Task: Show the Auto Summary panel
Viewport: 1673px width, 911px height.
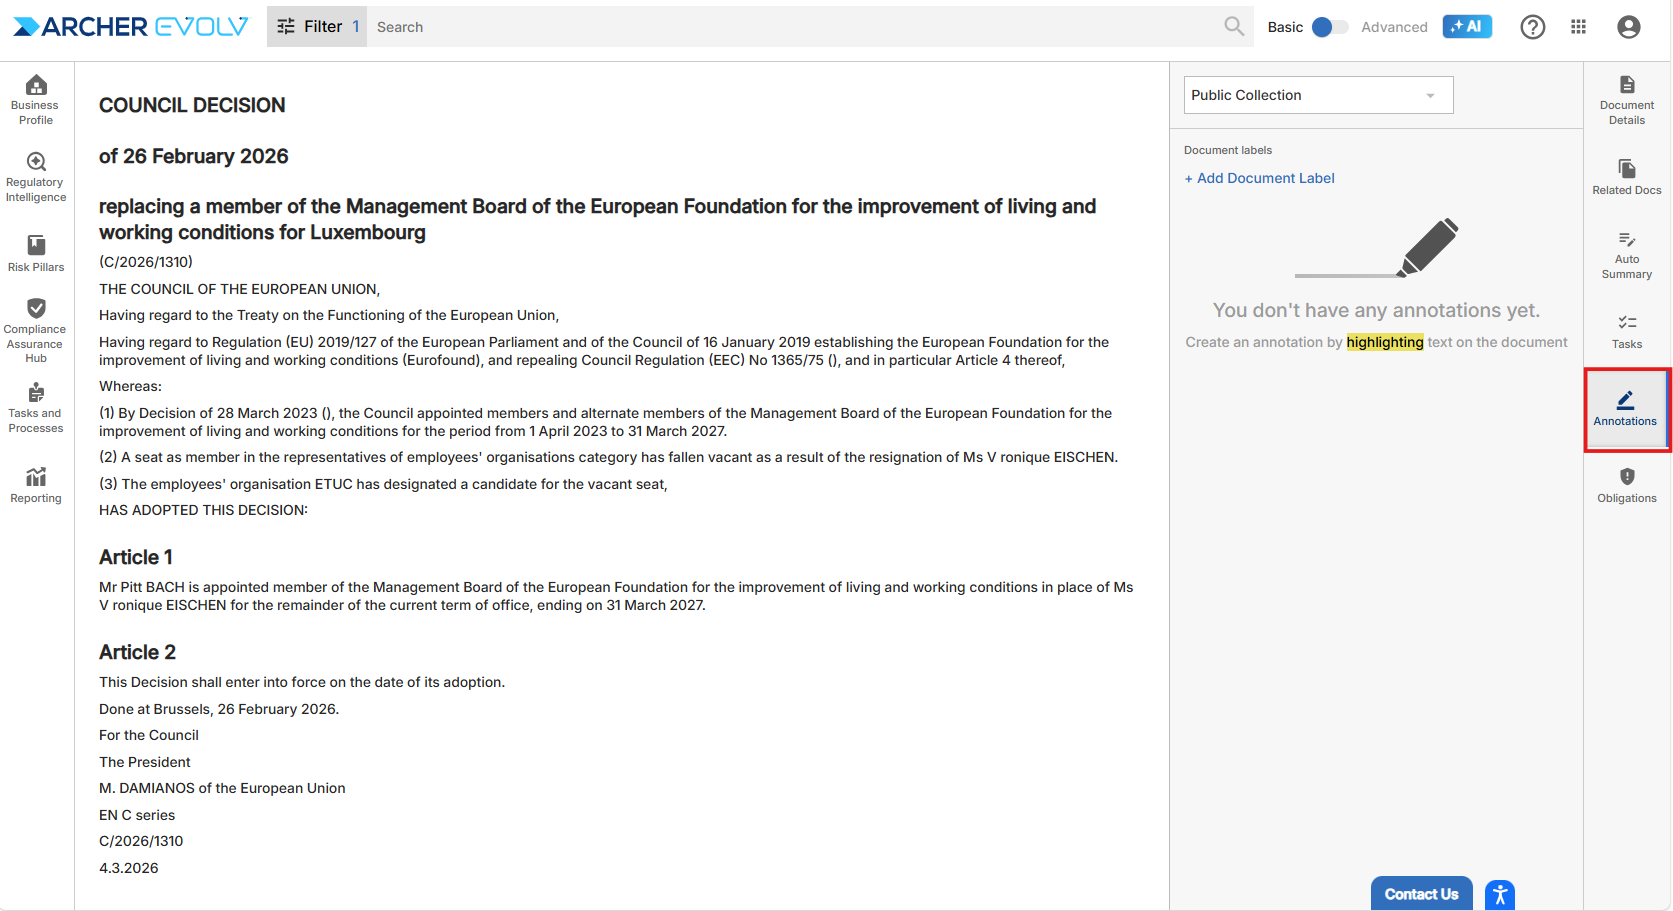Action: click(x=1627, y=254)
